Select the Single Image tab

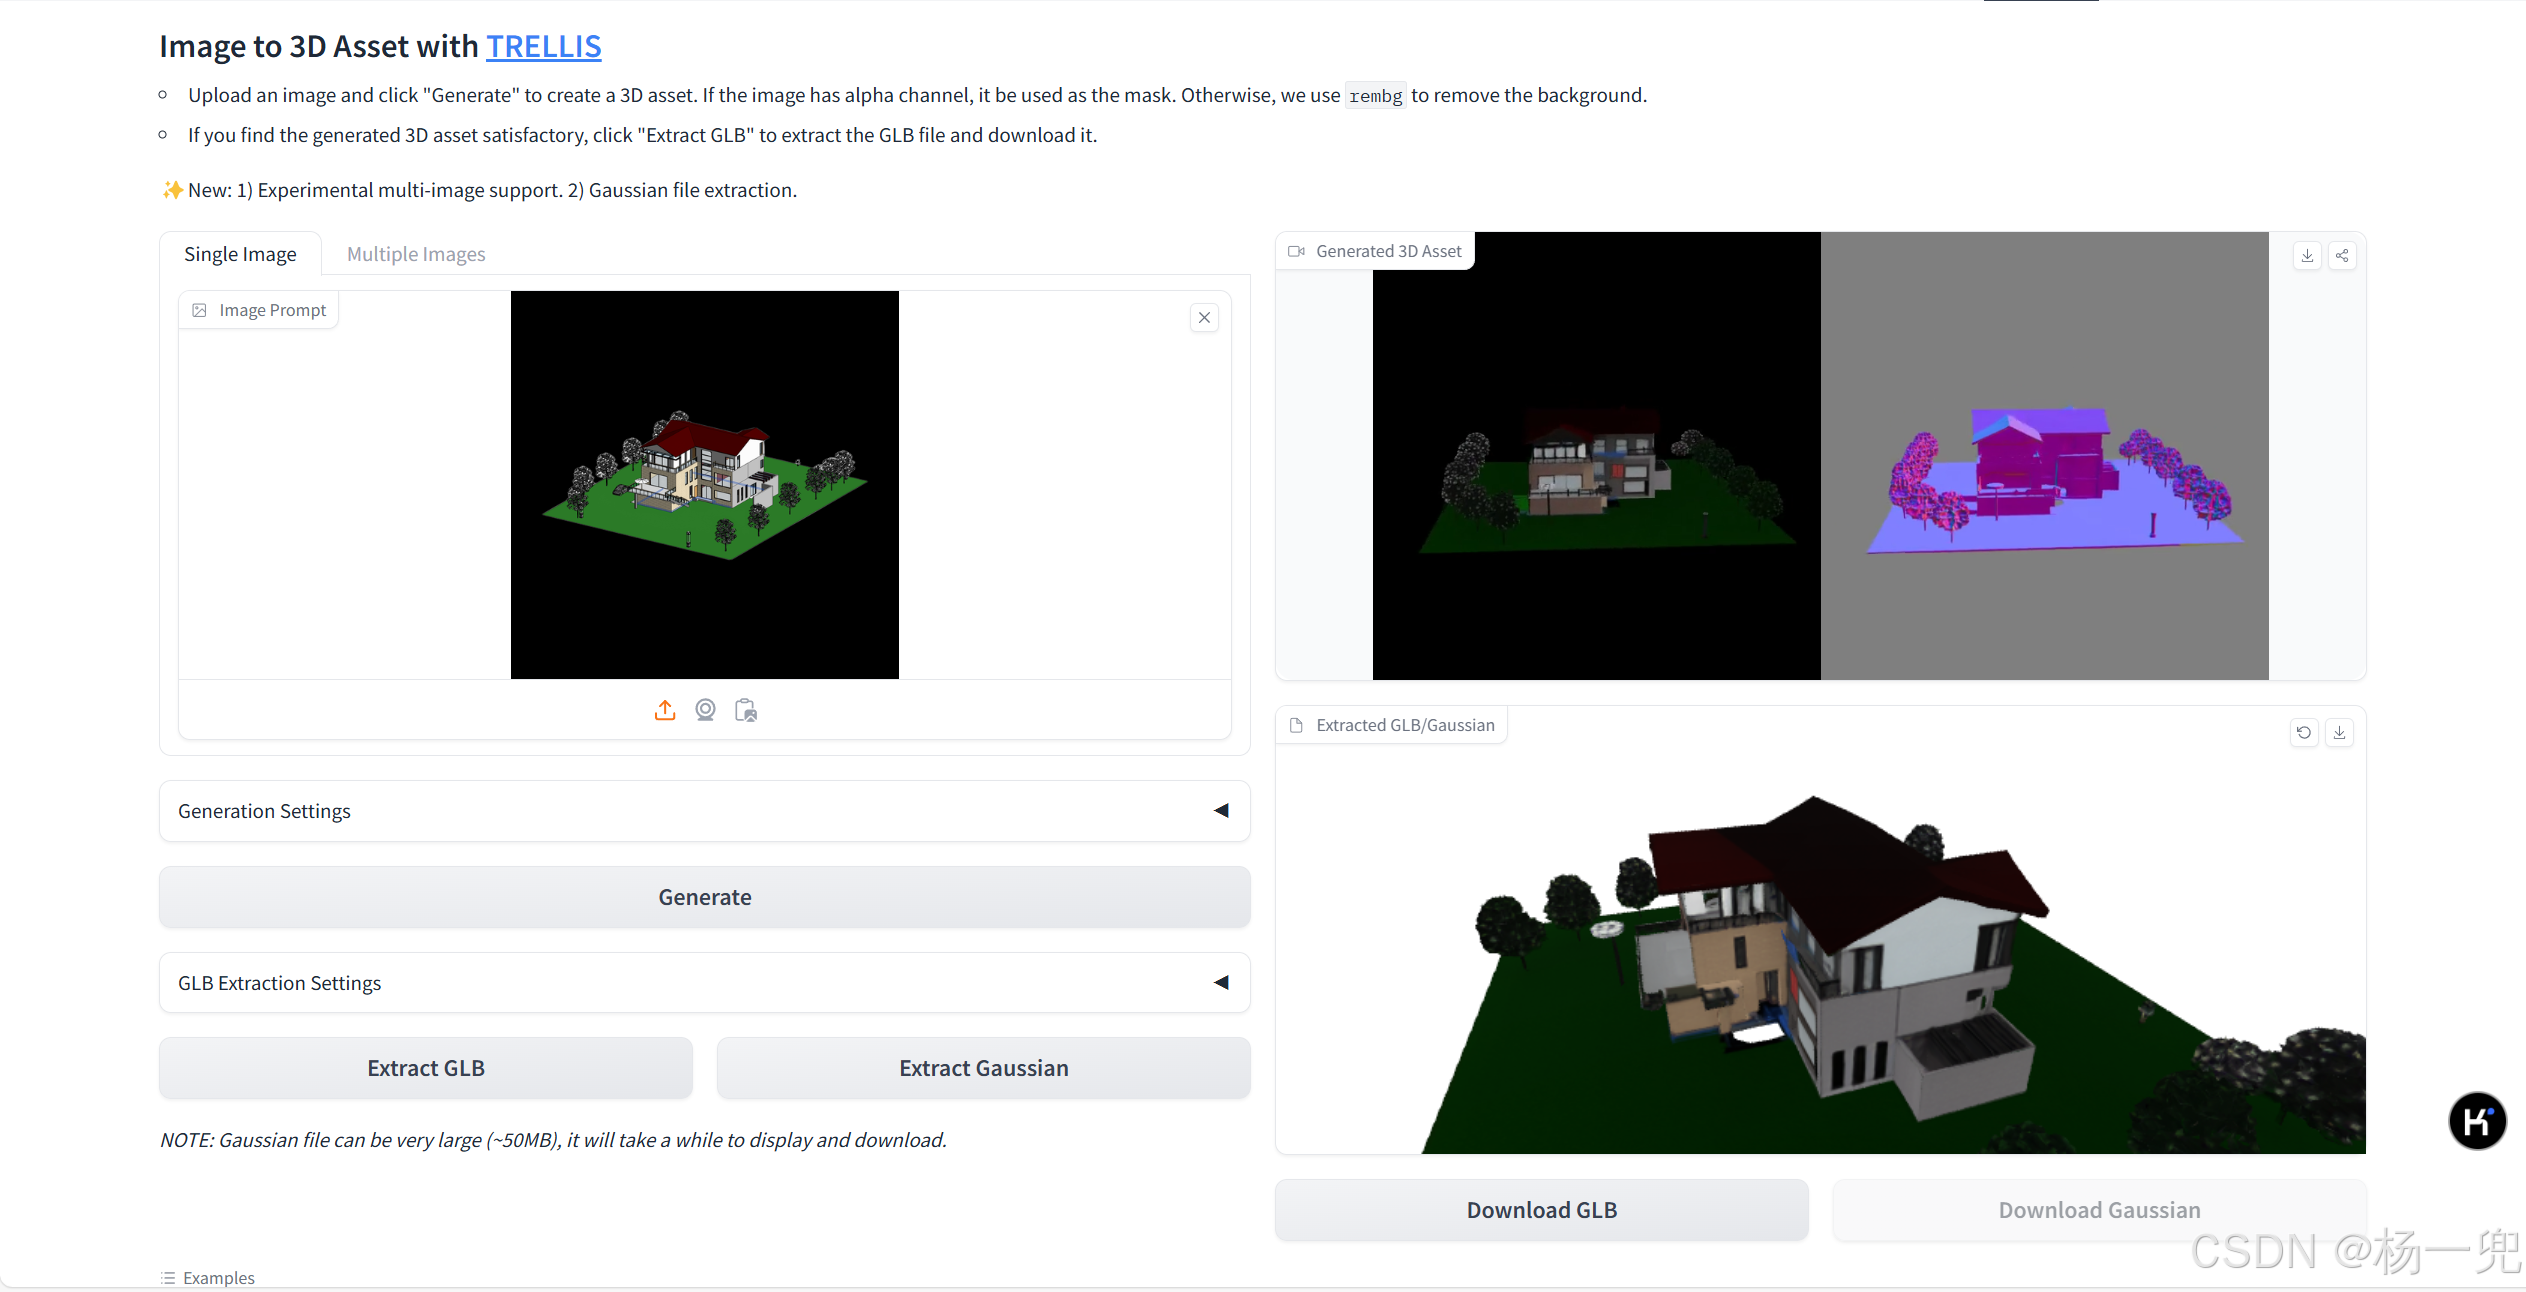pos(240,254)
